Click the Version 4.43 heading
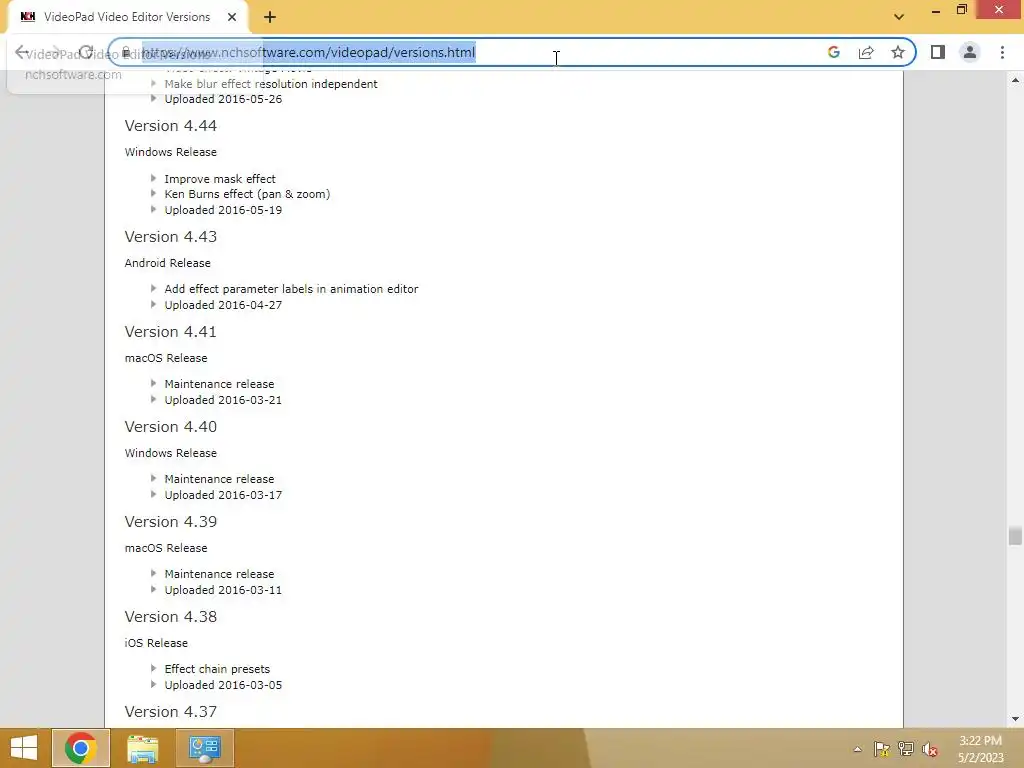 tap(170, 236)
